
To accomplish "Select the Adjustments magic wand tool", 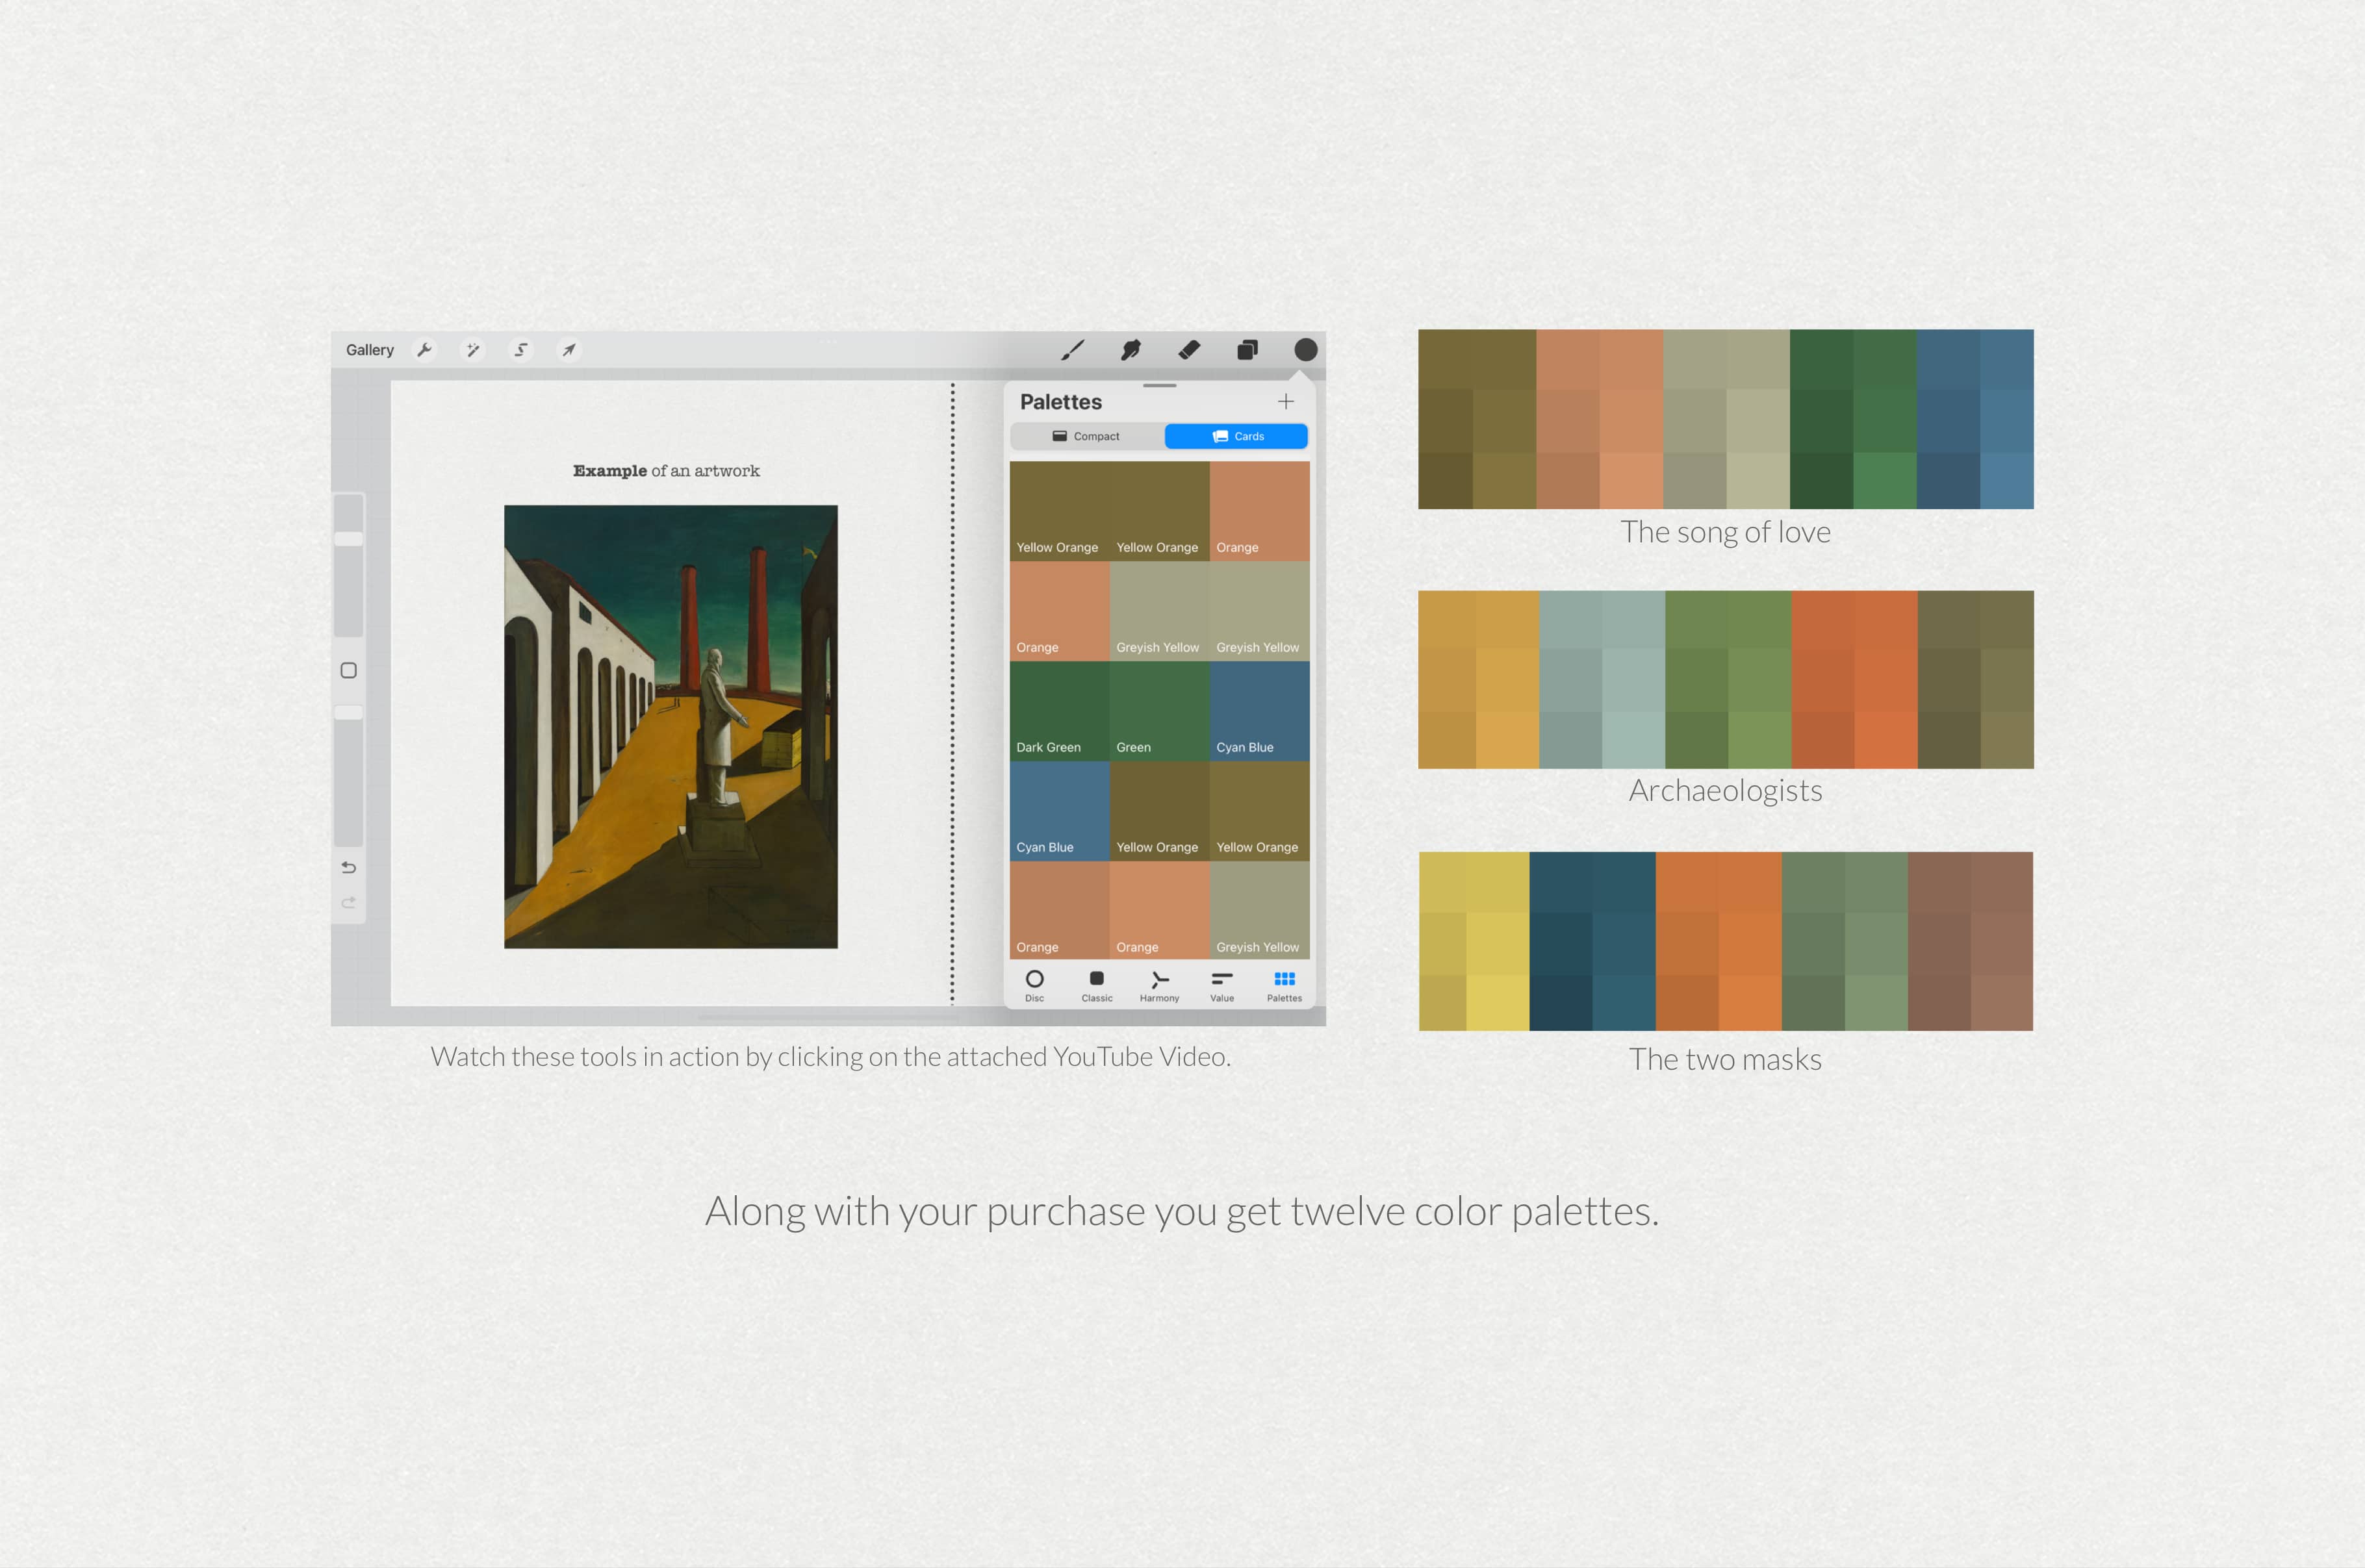I will point(473,349).
